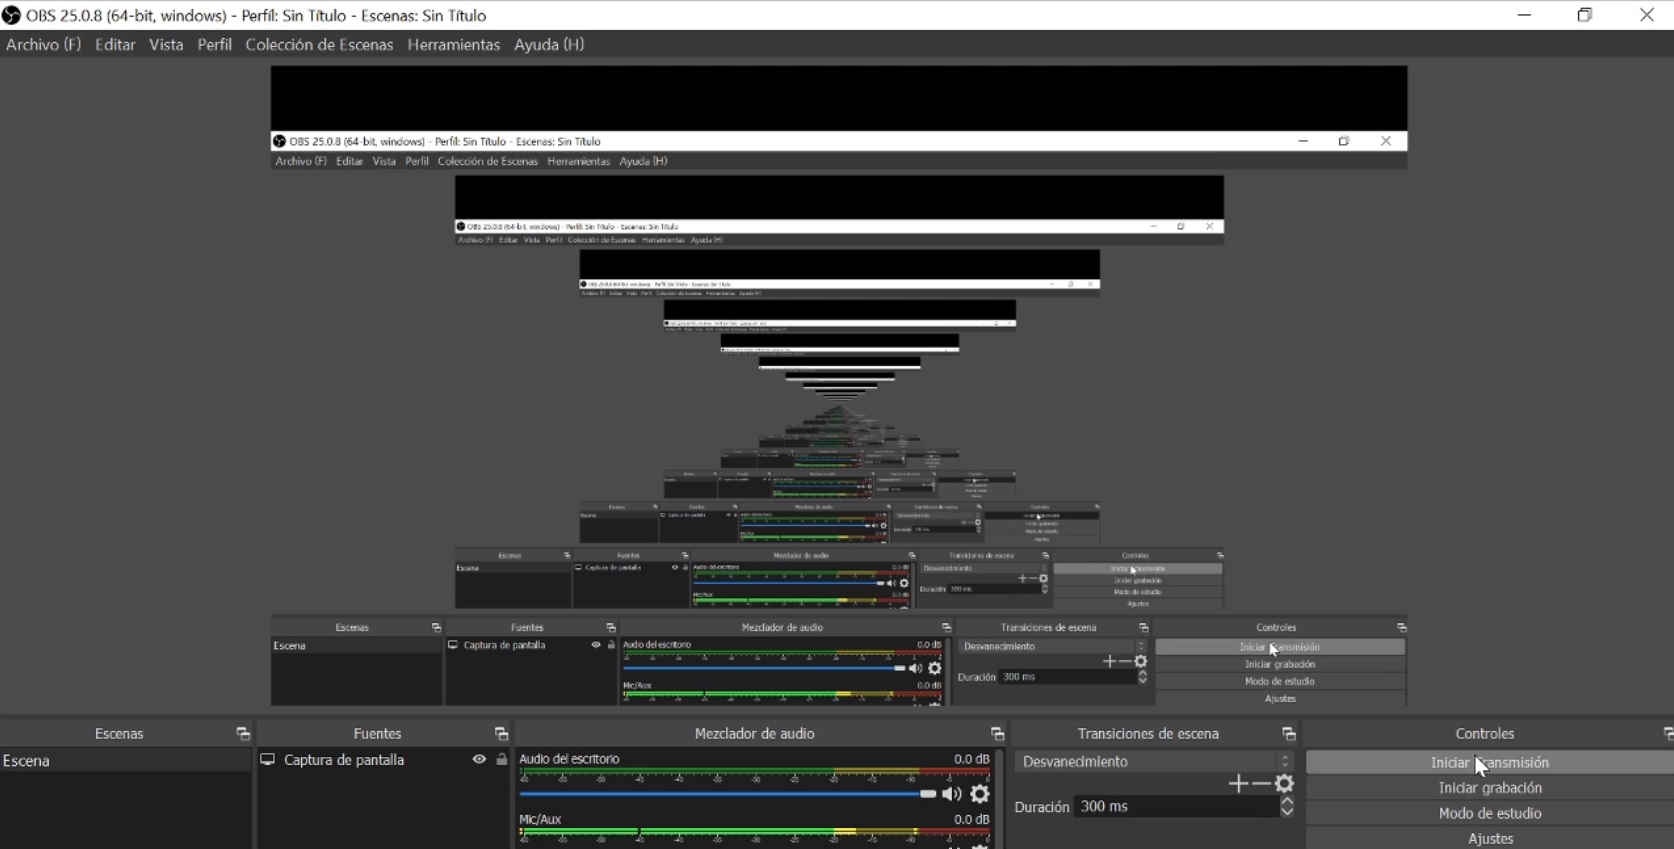Click Iniciar grabación button
Screen dimensions: 1674x849
(x=1489, y=788)
